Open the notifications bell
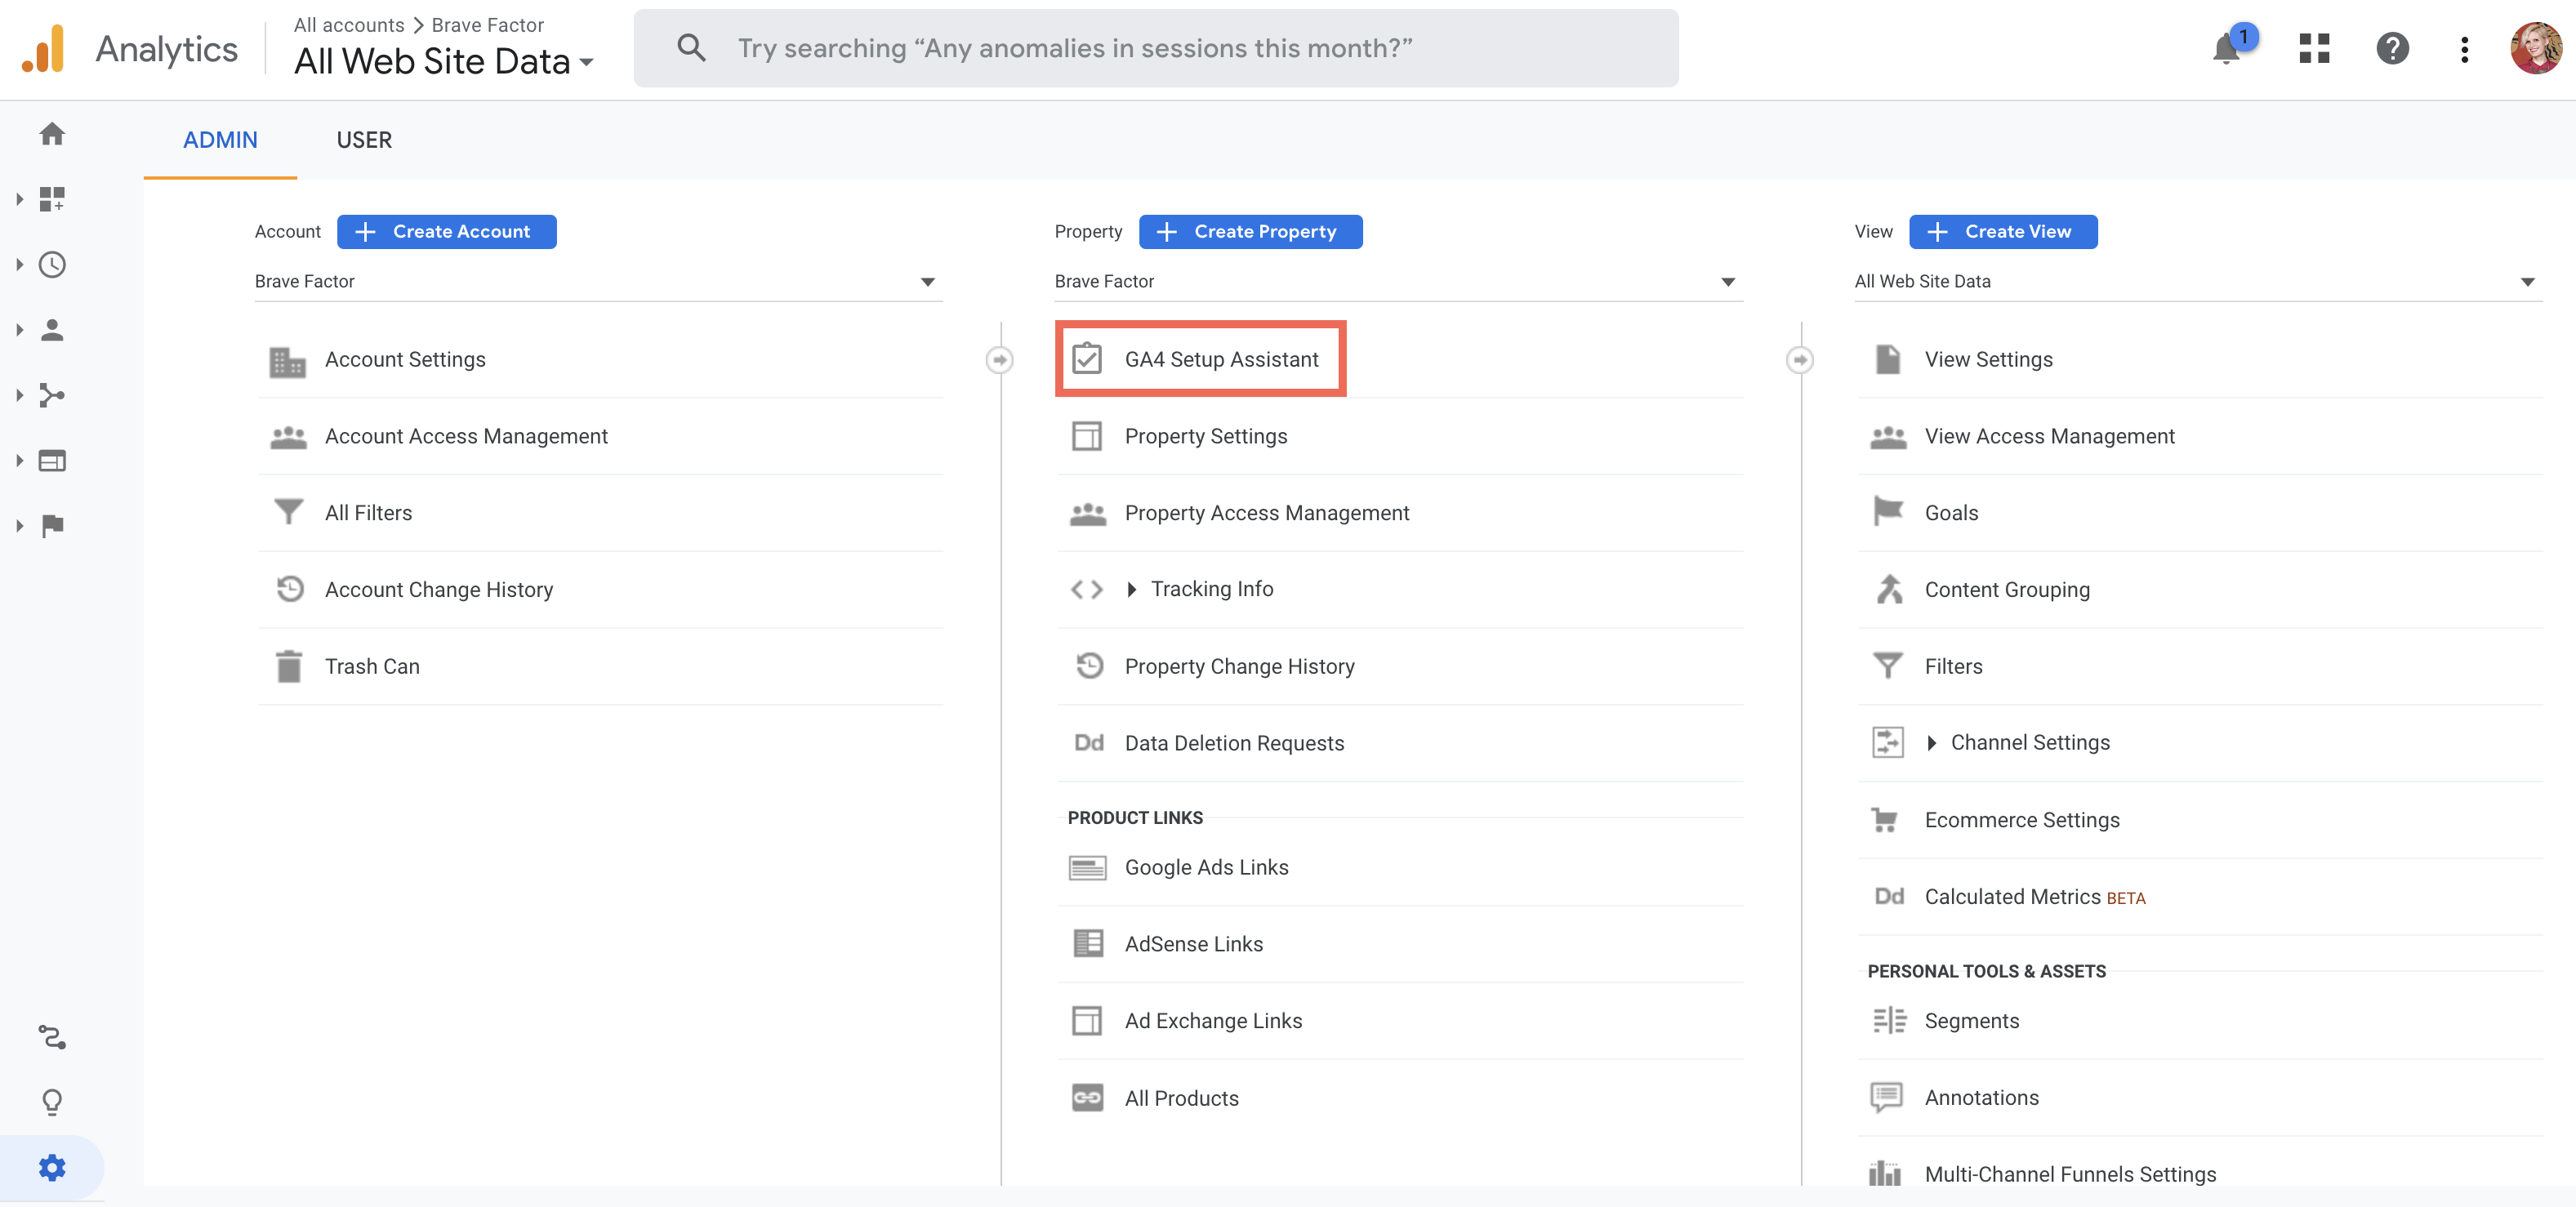 2226,48
